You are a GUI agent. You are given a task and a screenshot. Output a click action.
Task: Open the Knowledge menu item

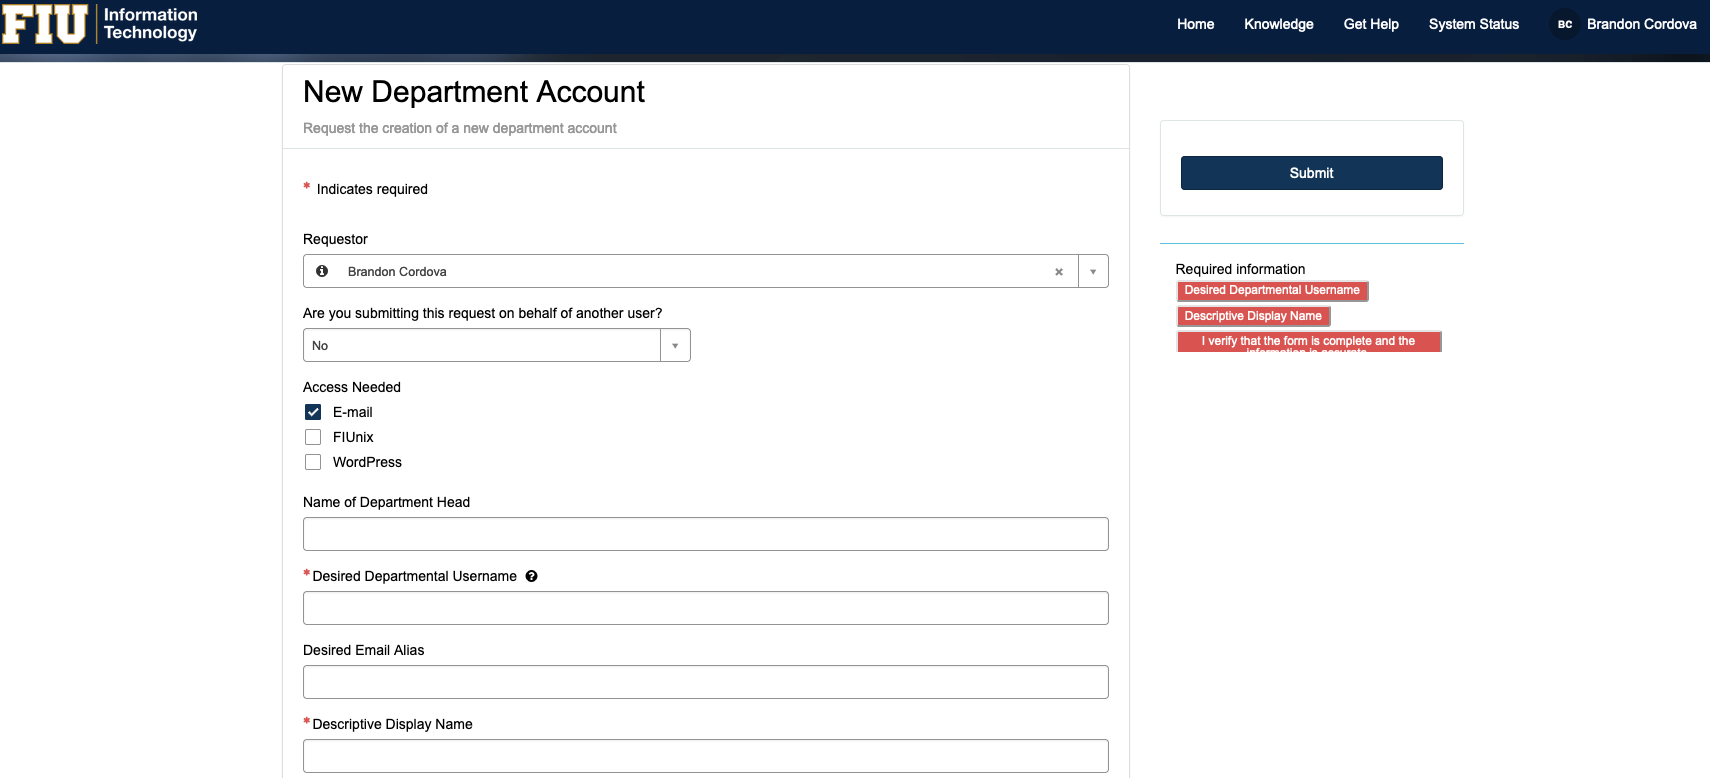pos(1278,24)
